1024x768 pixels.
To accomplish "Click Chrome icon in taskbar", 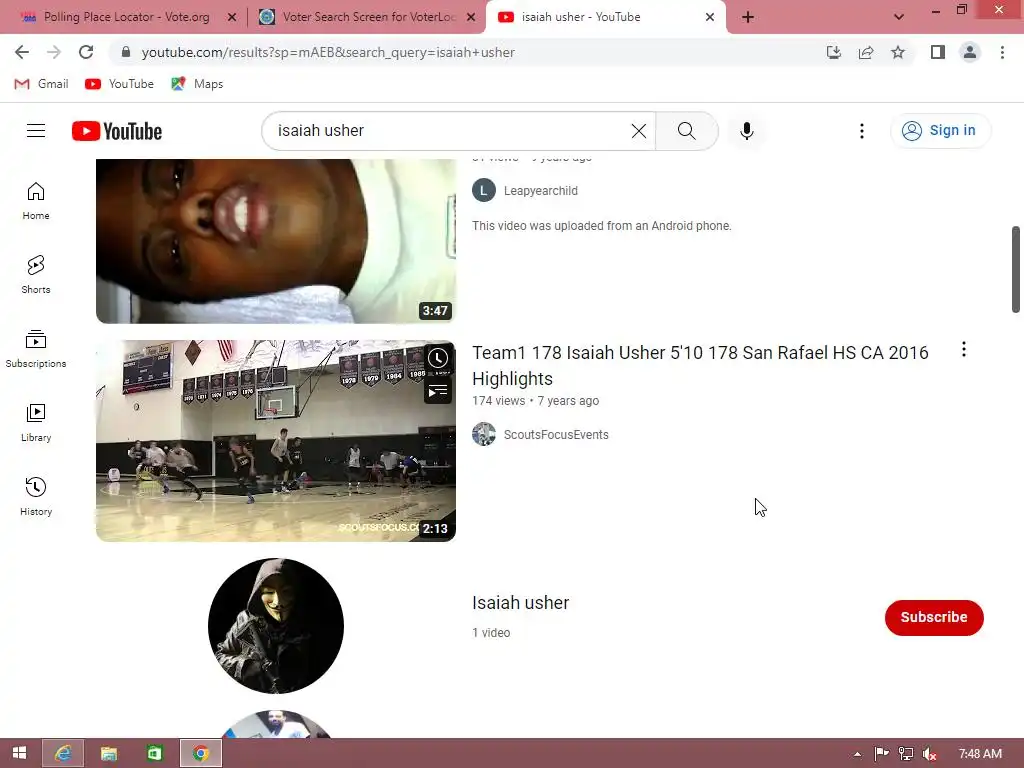I will click(200, 753).
